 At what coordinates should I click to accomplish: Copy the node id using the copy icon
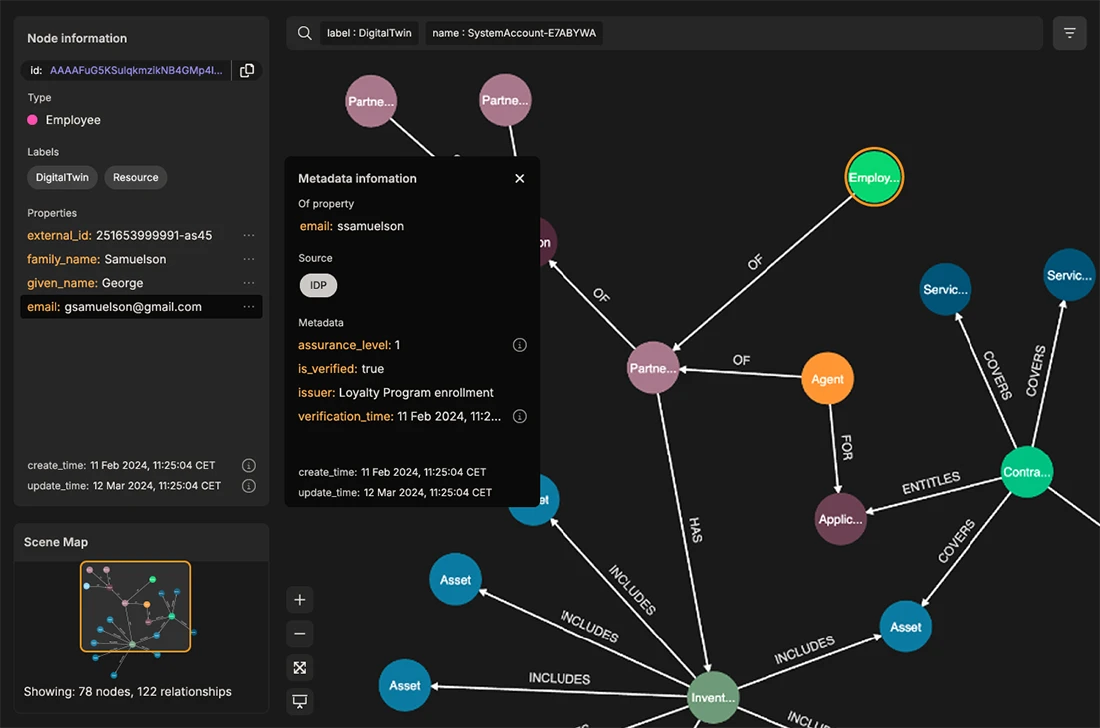[x=247, y=70]
